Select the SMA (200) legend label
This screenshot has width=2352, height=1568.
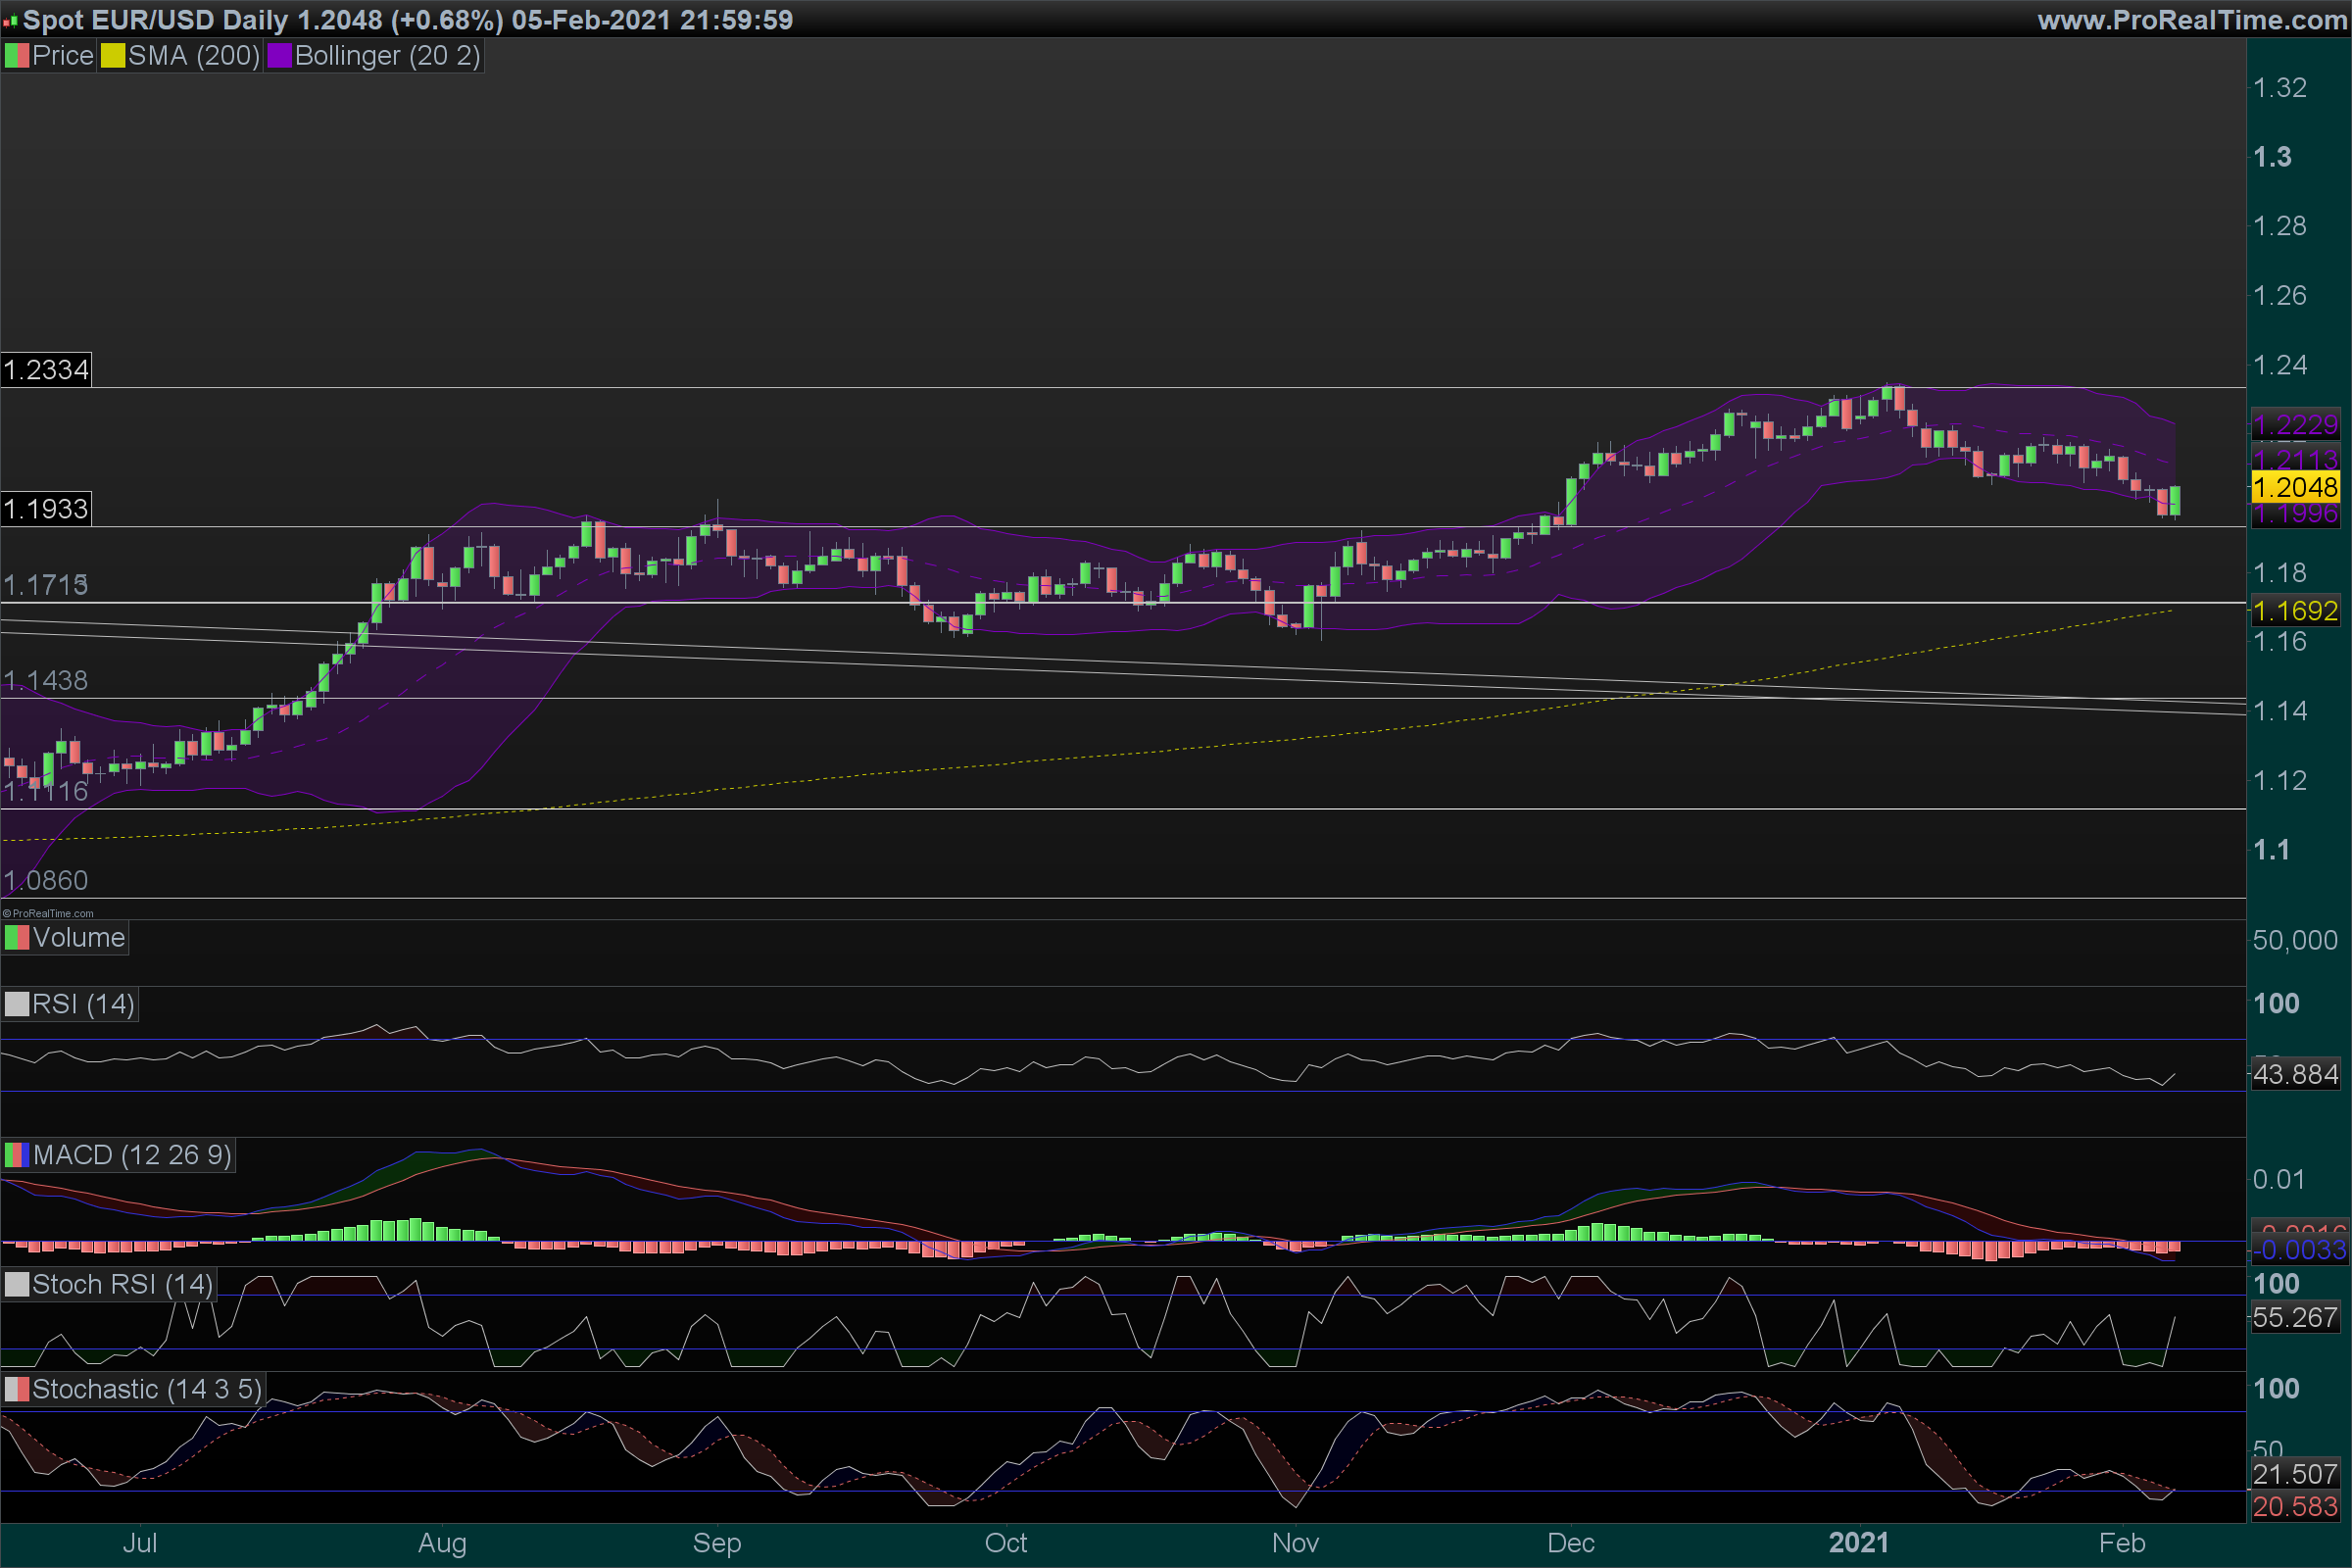pyautogui.click(x=193, y=56)
